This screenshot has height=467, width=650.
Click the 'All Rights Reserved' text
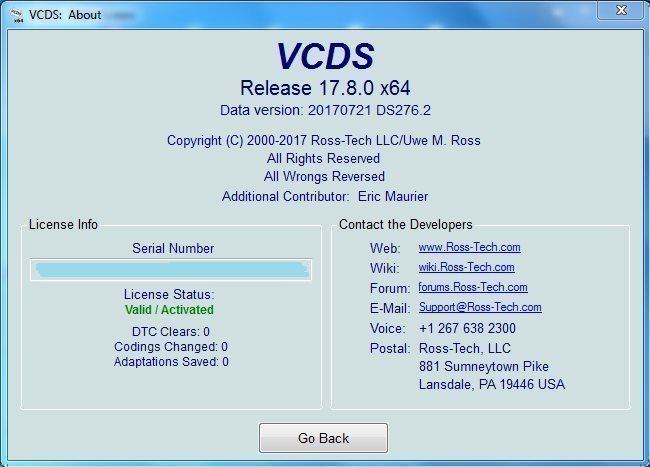click(323, 158)
